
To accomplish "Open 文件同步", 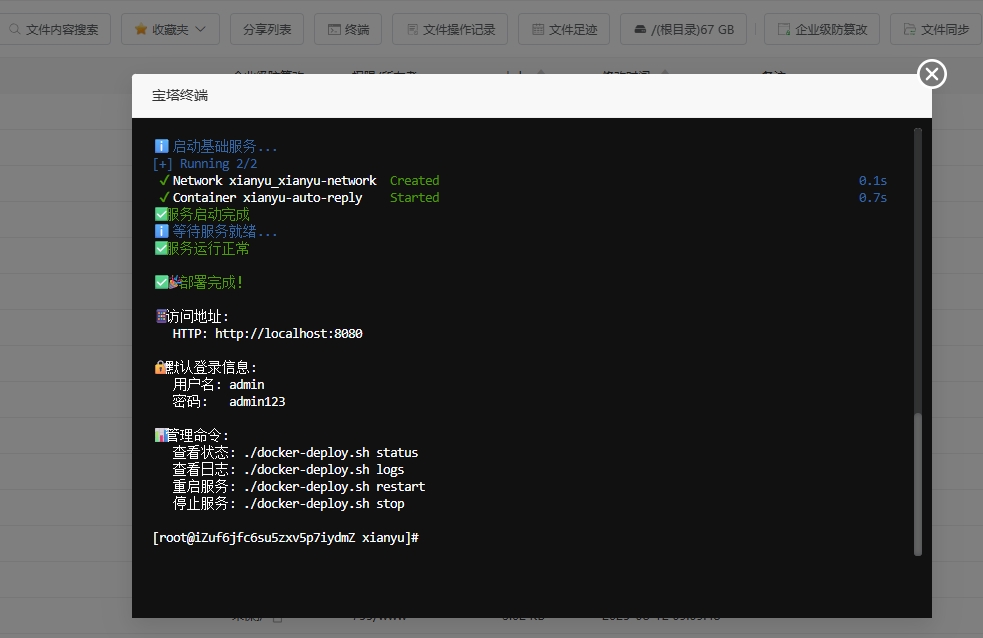I will click(937, 29).
